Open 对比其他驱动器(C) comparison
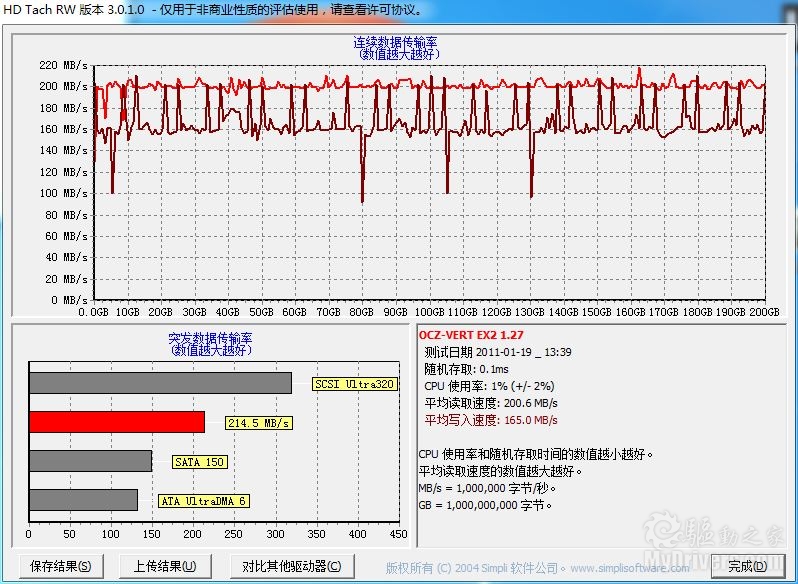Screen dimensions: 798x584 [x=292, y=566]
